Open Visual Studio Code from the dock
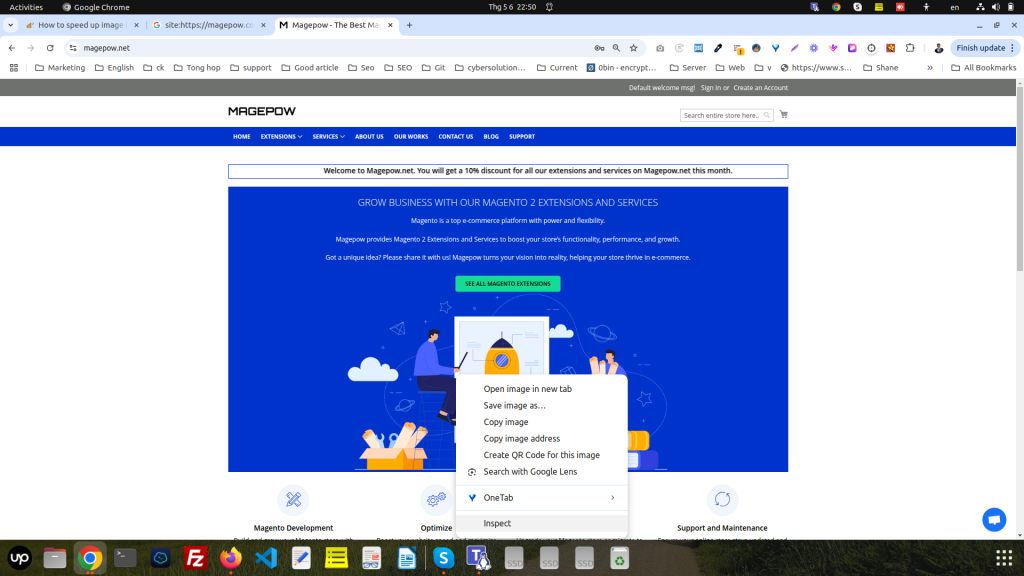The width and height of the screenshot is (1024, 576). (266, 558)
